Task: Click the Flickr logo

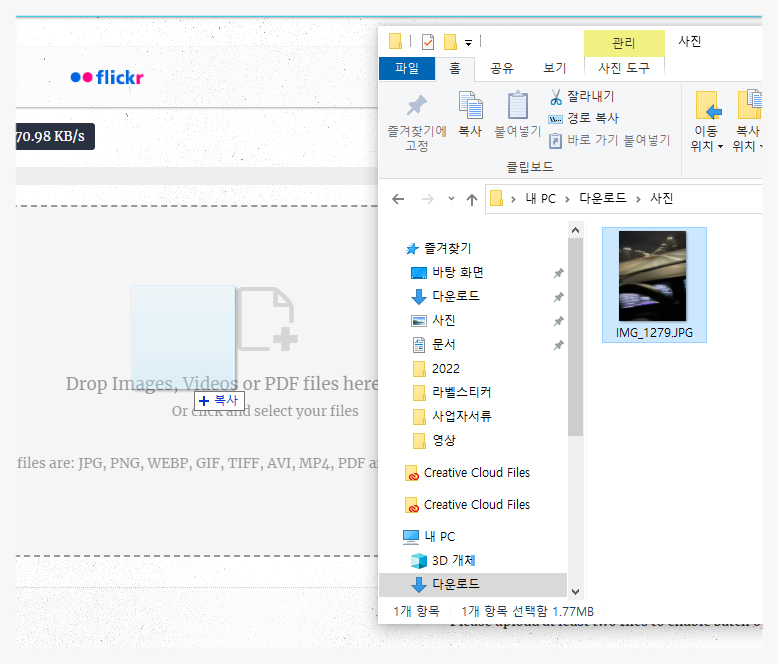Action: 107,77
